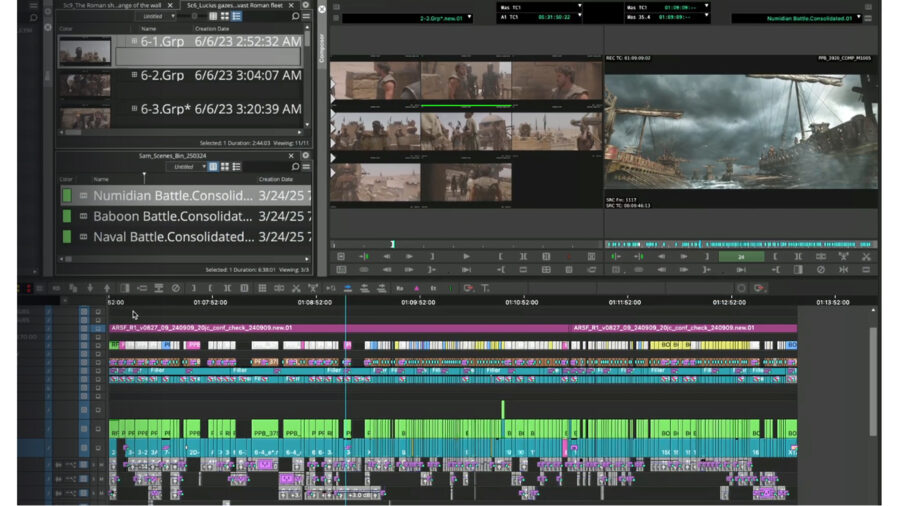Screen dimensions: 900x506
Task: Open the title tool T icon
Action: pos(485,288)
